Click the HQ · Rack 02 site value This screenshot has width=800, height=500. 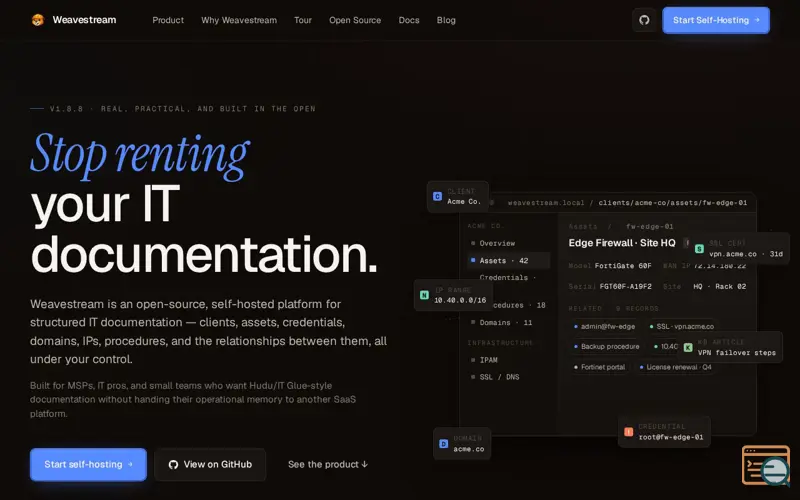click(719, 286)
